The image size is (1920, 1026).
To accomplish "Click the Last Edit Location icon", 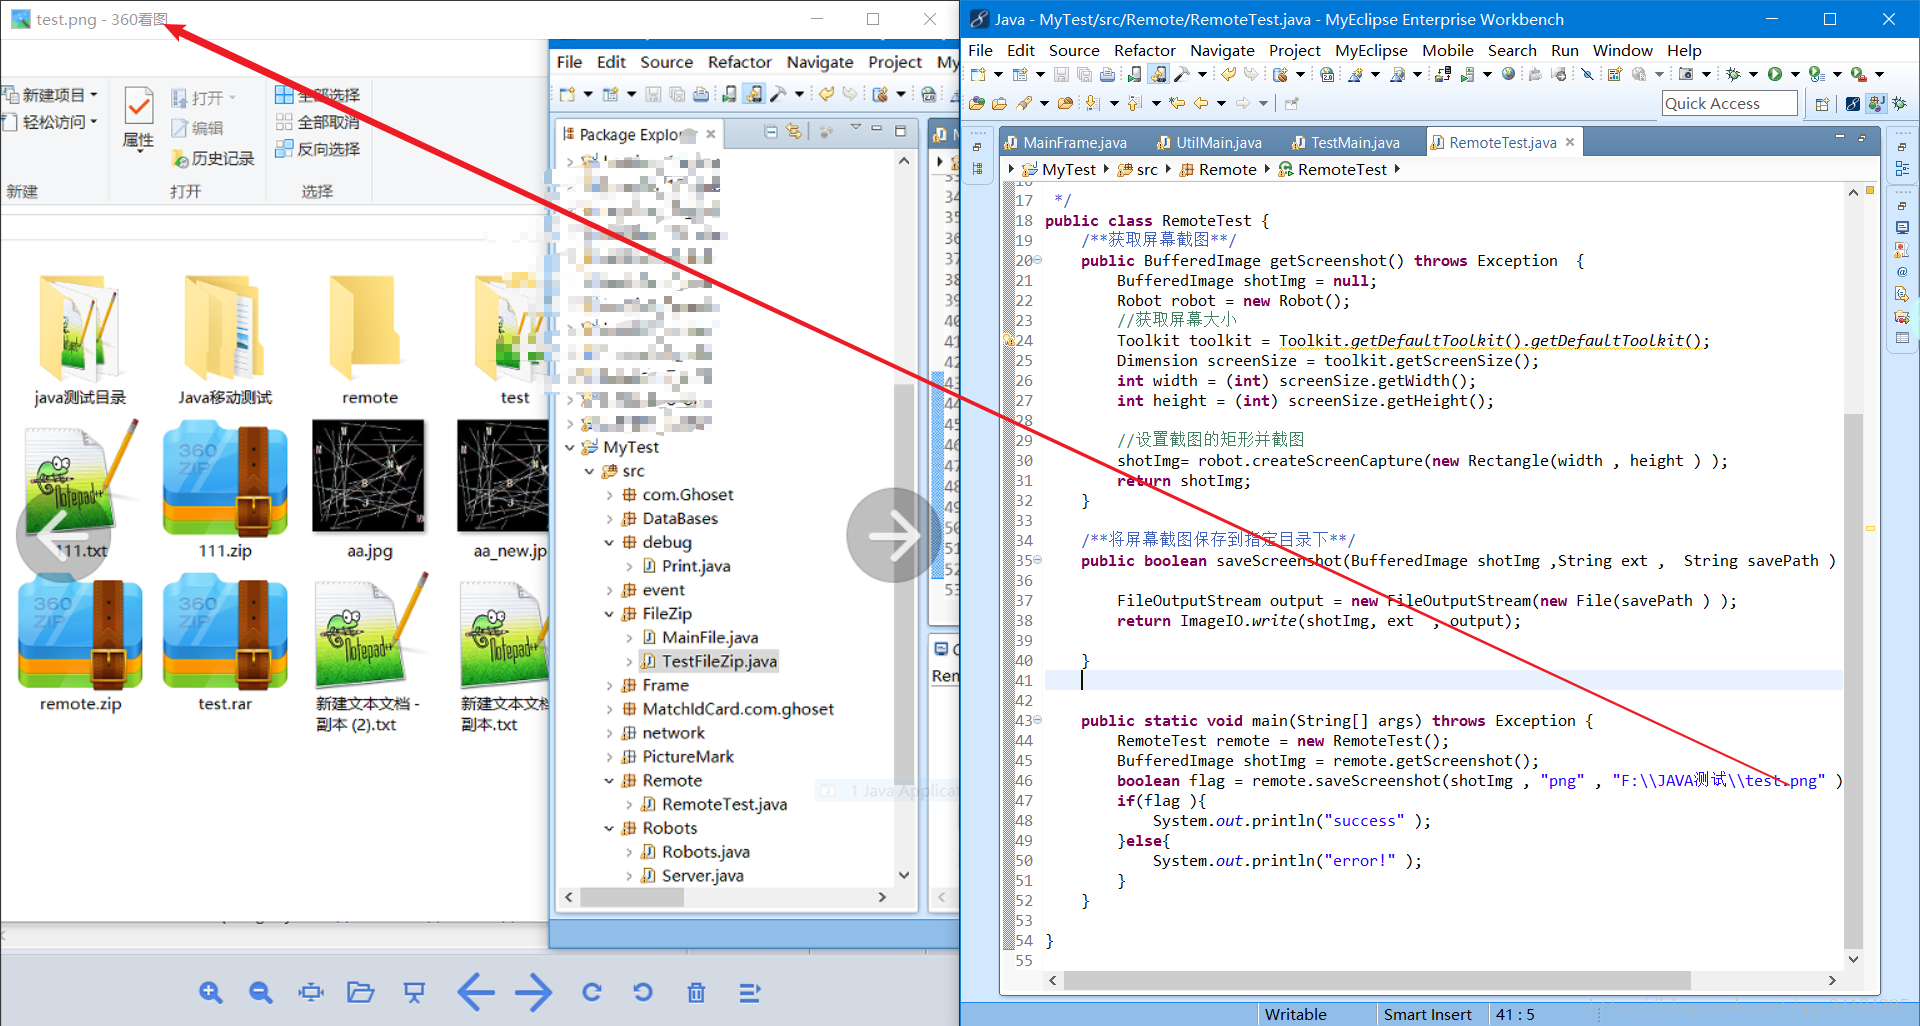I will coord(1177,103).
